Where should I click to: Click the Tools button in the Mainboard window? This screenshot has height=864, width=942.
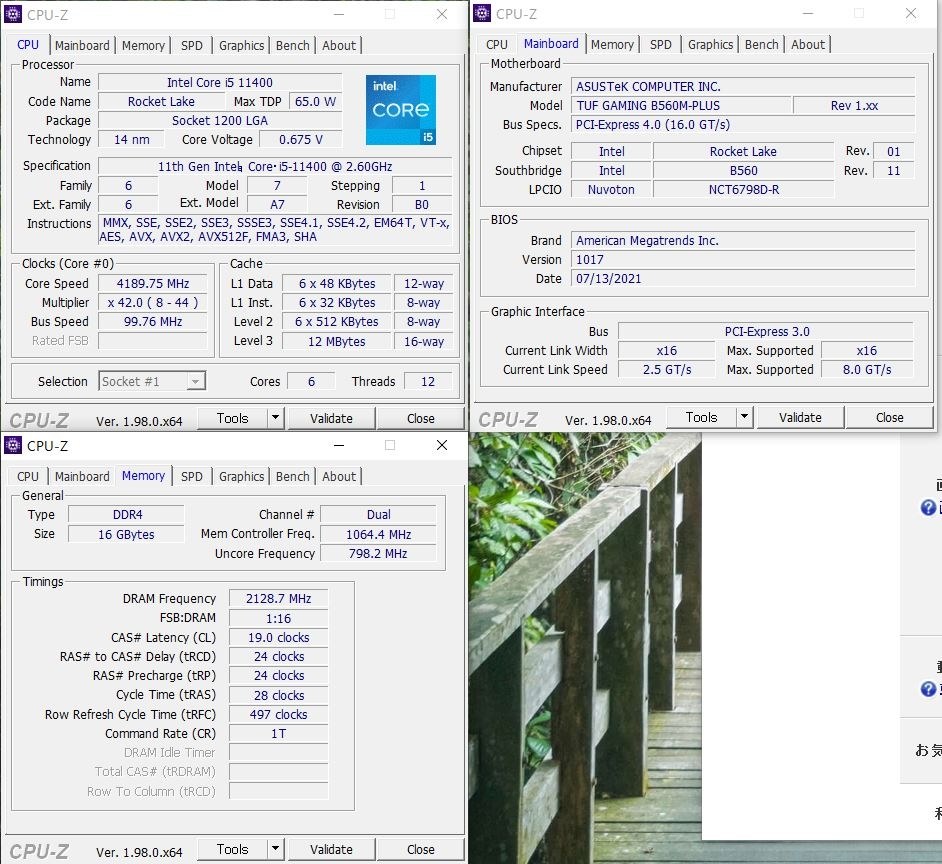702,417
